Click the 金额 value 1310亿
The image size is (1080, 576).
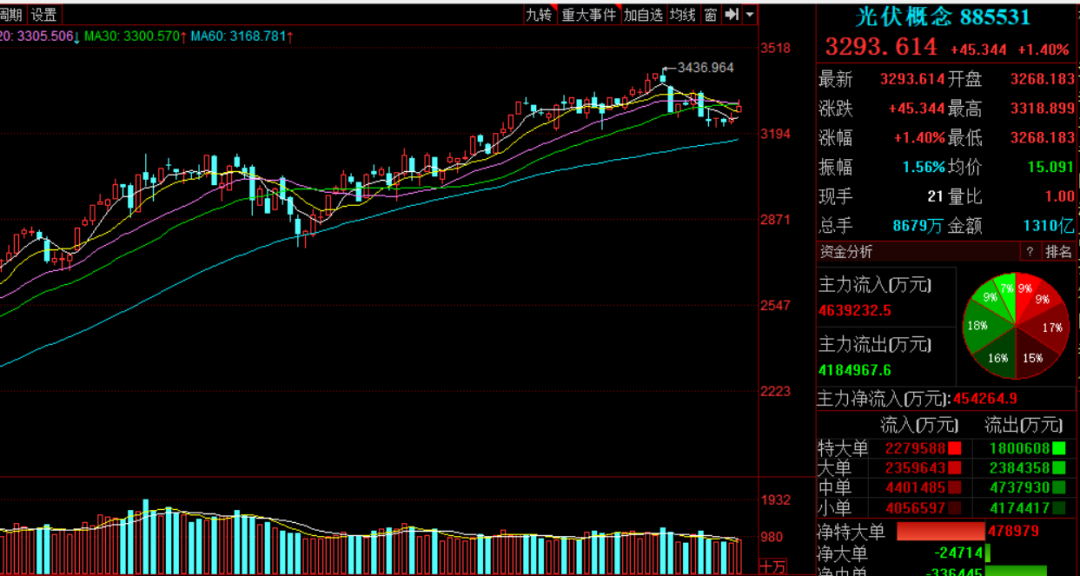[1049, 225]
